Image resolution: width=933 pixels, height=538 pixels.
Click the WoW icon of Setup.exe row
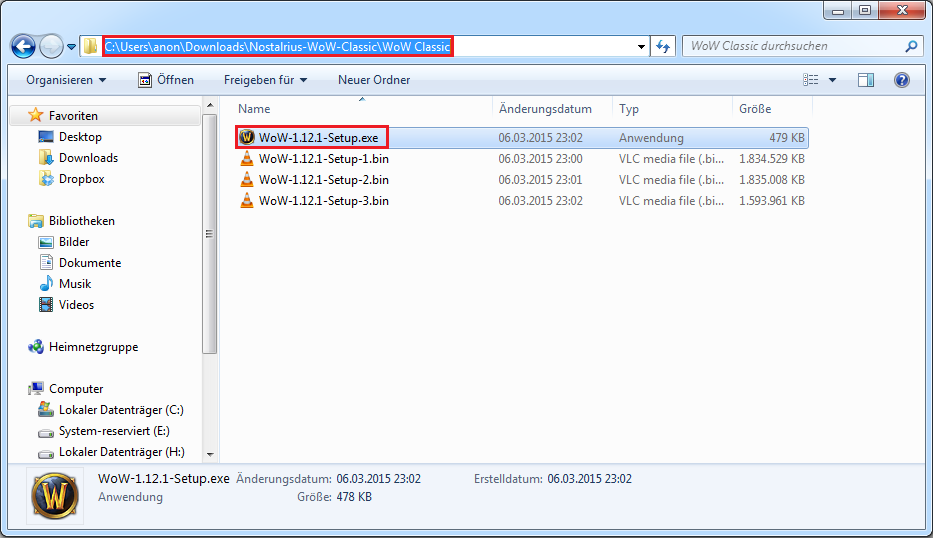click(x=247, y=137)
